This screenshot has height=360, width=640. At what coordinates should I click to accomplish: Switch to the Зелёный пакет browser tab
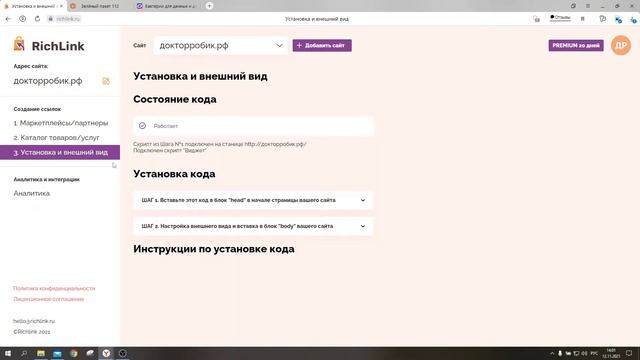pyautogui.click(x=100, y=6)
